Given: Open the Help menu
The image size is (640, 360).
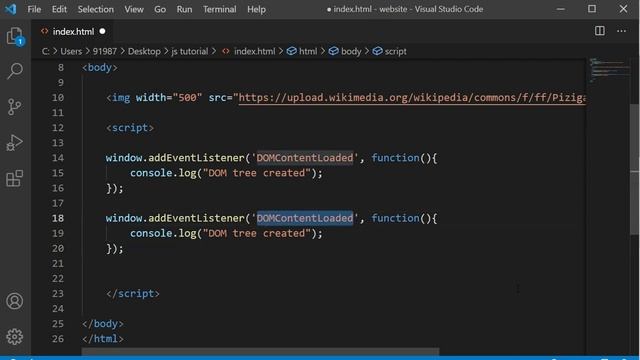Looking at the screenshot, I should point(256,9).
